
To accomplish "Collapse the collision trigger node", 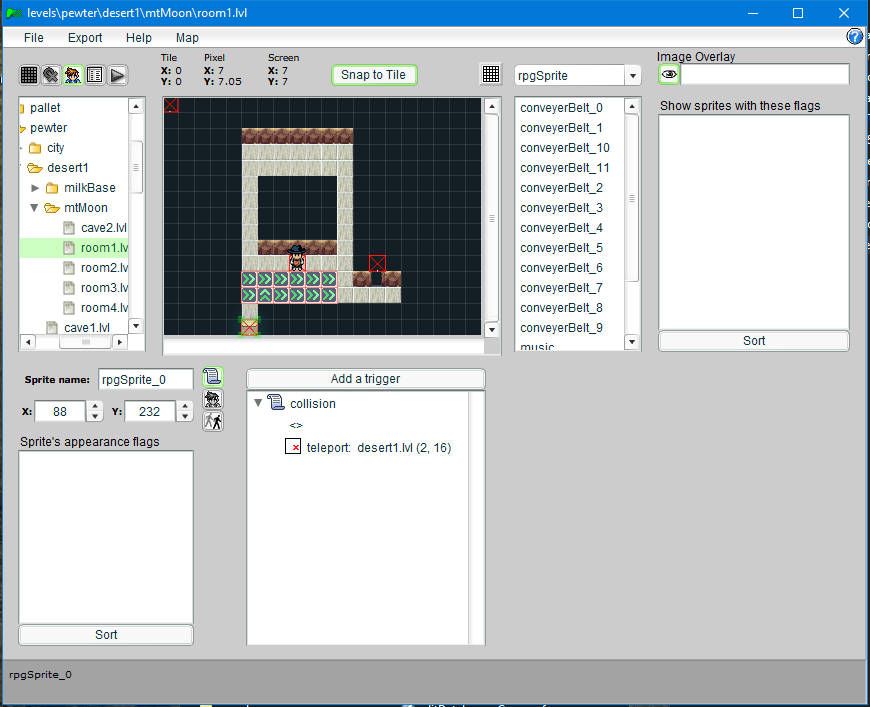I will [259, 404].
